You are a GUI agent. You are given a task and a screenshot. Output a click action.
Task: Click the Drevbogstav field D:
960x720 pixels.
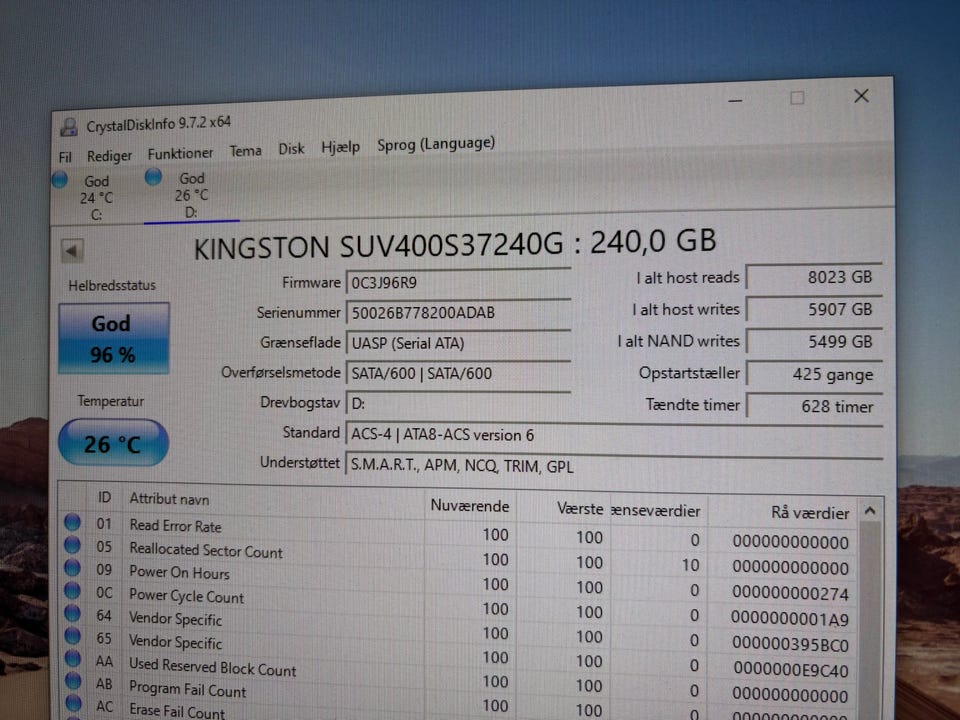[x=459, y=403]
